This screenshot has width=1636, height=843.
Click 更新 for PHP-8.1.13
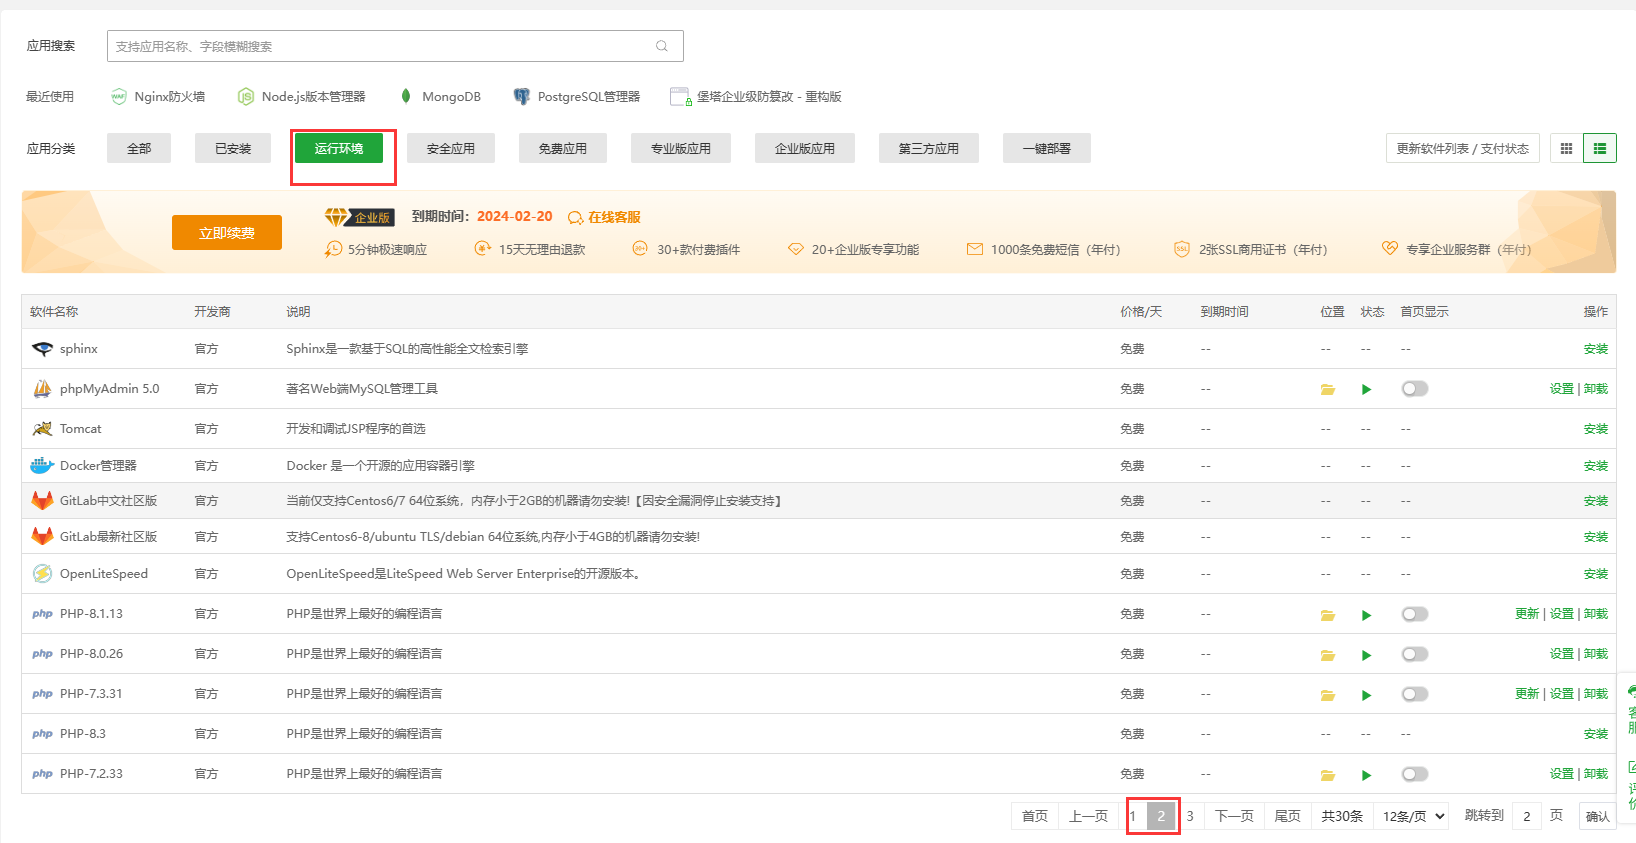pyautogui.click(x=1527, y=614)
